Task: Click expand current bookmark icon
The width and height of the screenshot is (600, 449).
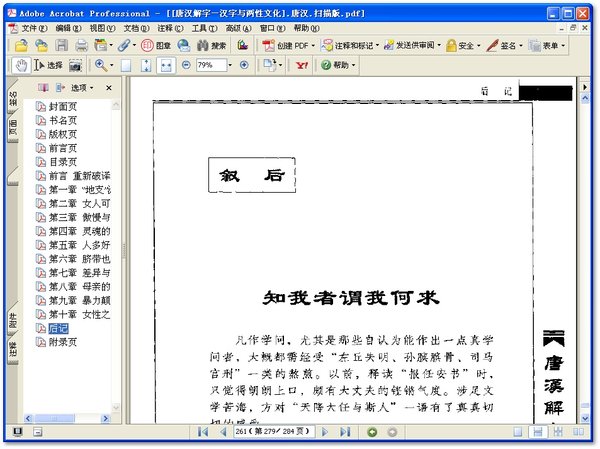Action: point(60,88)
